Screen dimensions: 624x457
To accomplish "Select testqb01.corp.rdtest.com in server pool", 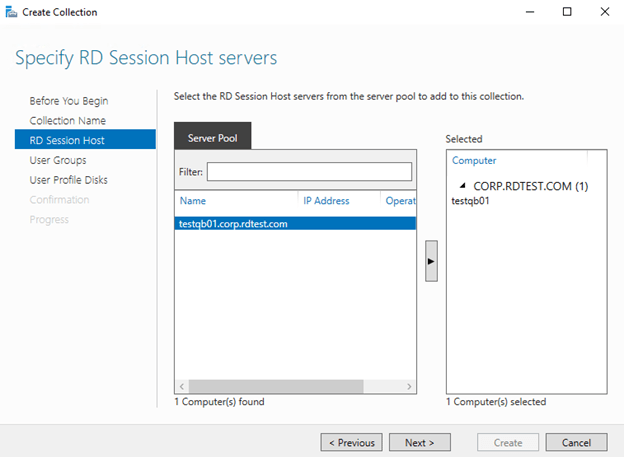I will 232,224.
